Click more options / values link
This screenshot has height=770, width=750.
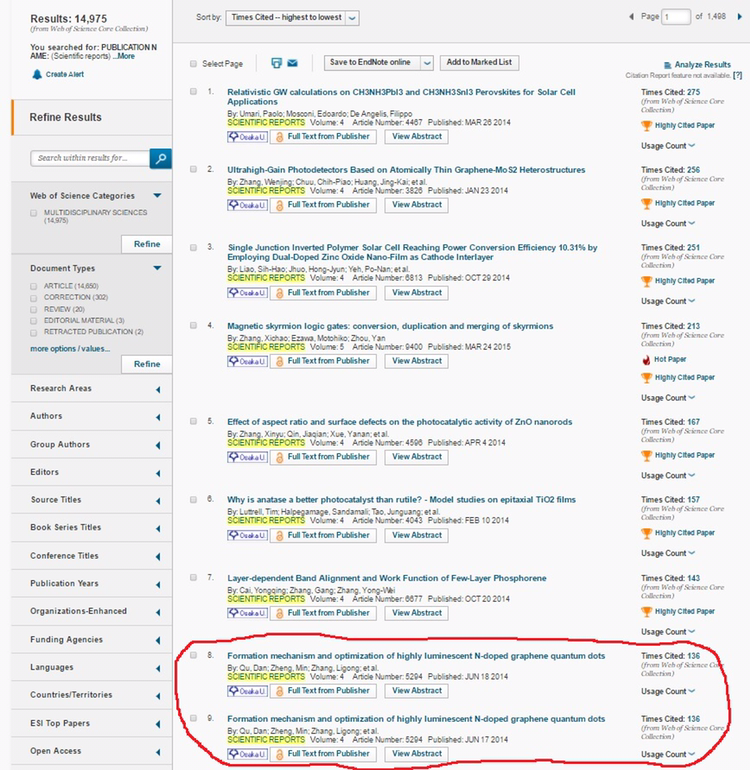(x=70, y=349)
